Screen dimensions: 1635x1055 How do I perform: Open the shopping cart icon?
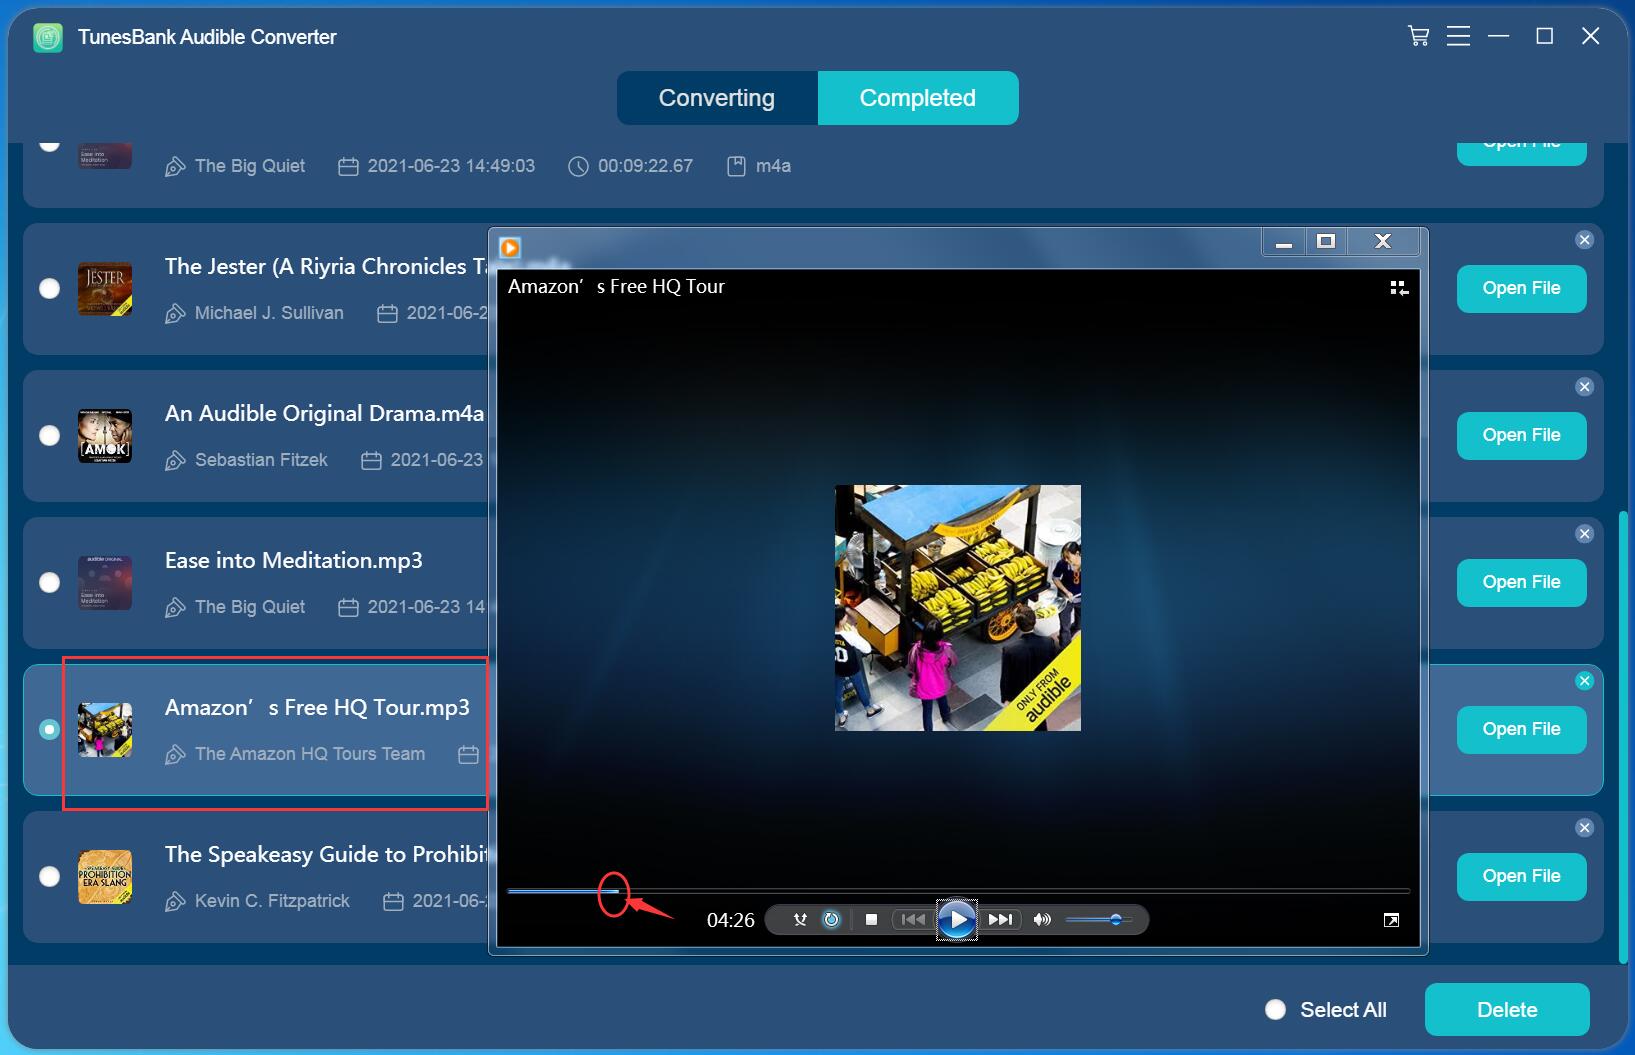pyautogui.click(x=1418, y=36)
